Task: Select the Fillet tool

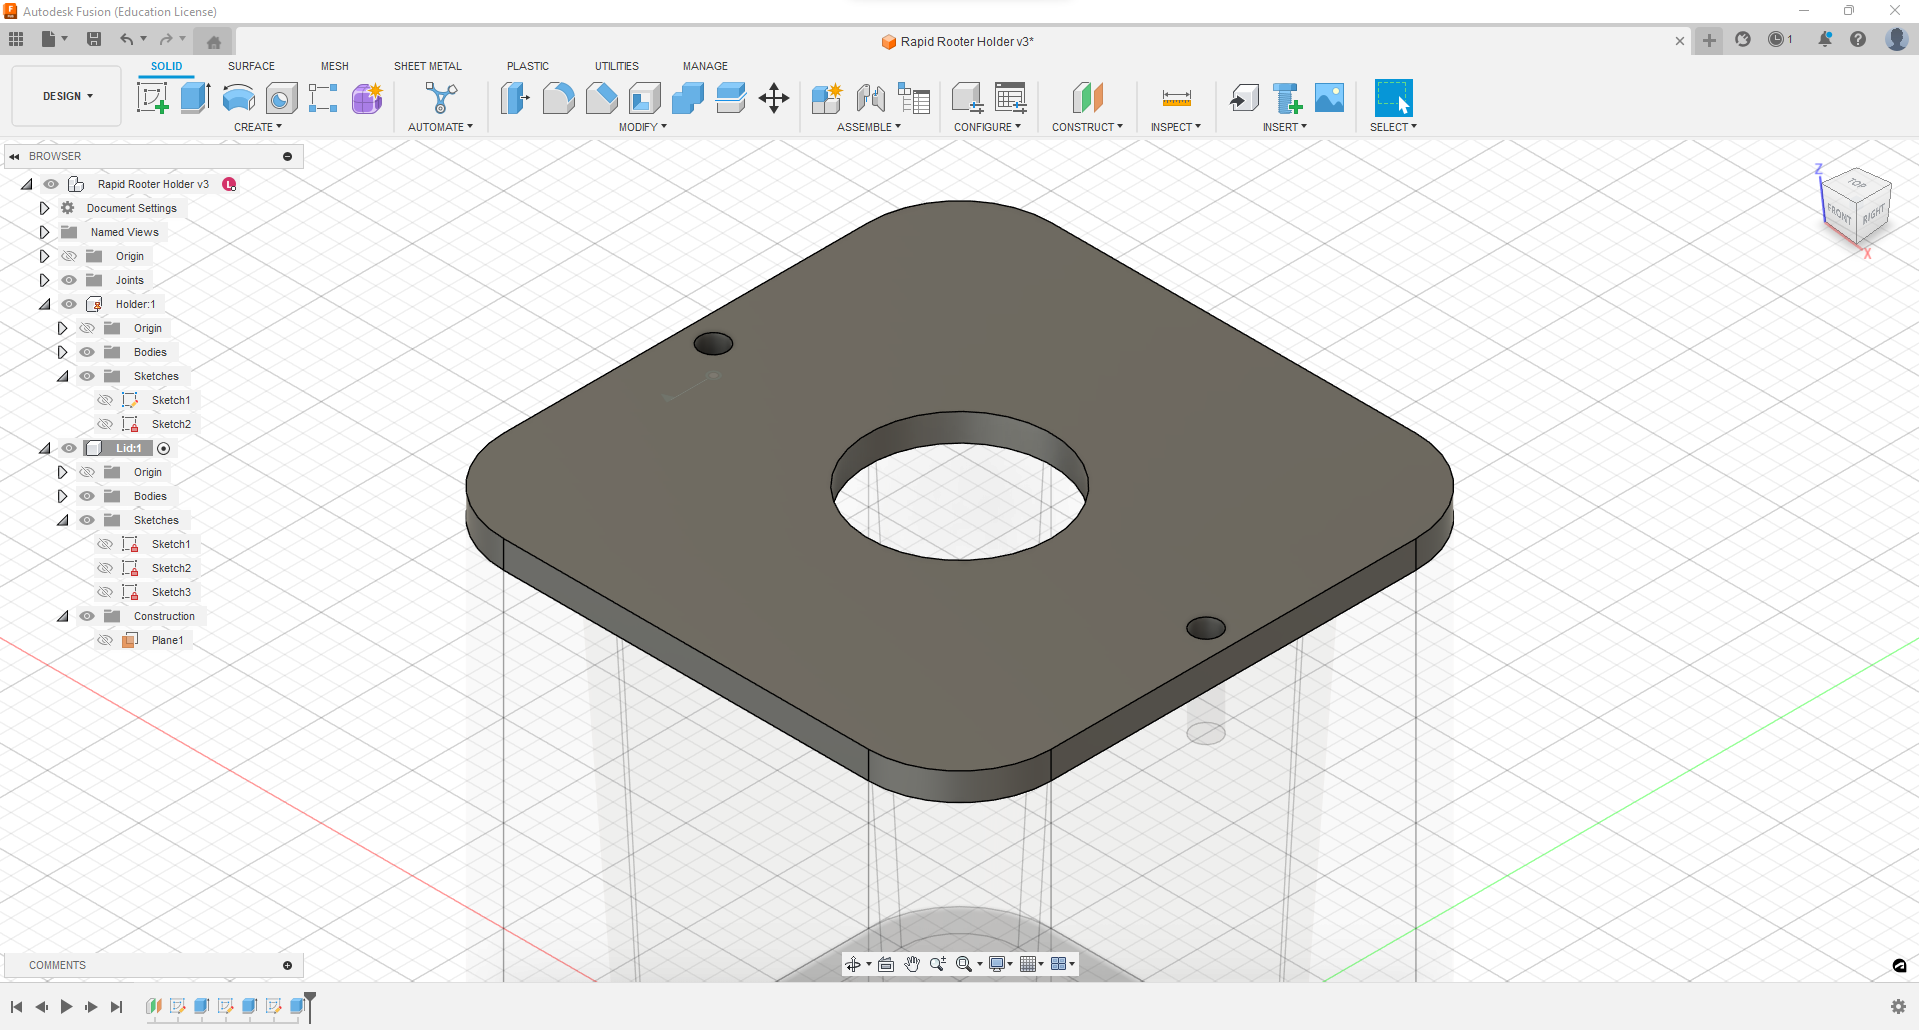Action: (558, 98)
